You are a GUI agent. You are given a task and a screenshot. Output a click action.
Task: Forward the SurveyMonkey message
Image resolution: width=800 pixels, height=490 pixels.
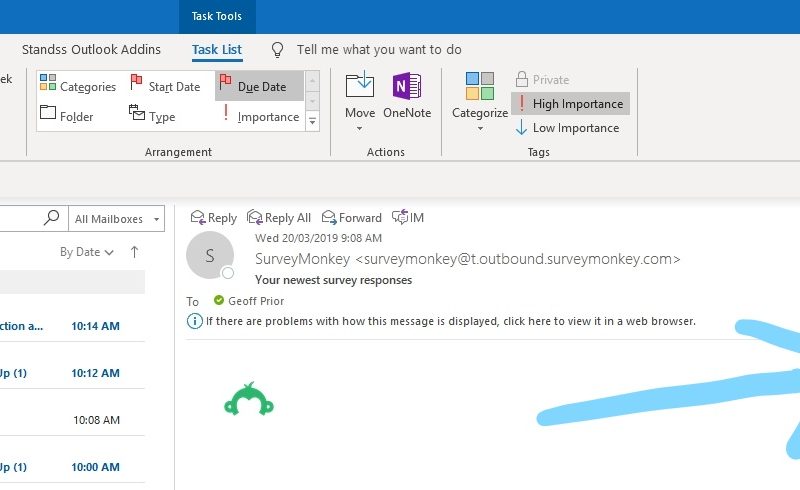tap(352, 218)
